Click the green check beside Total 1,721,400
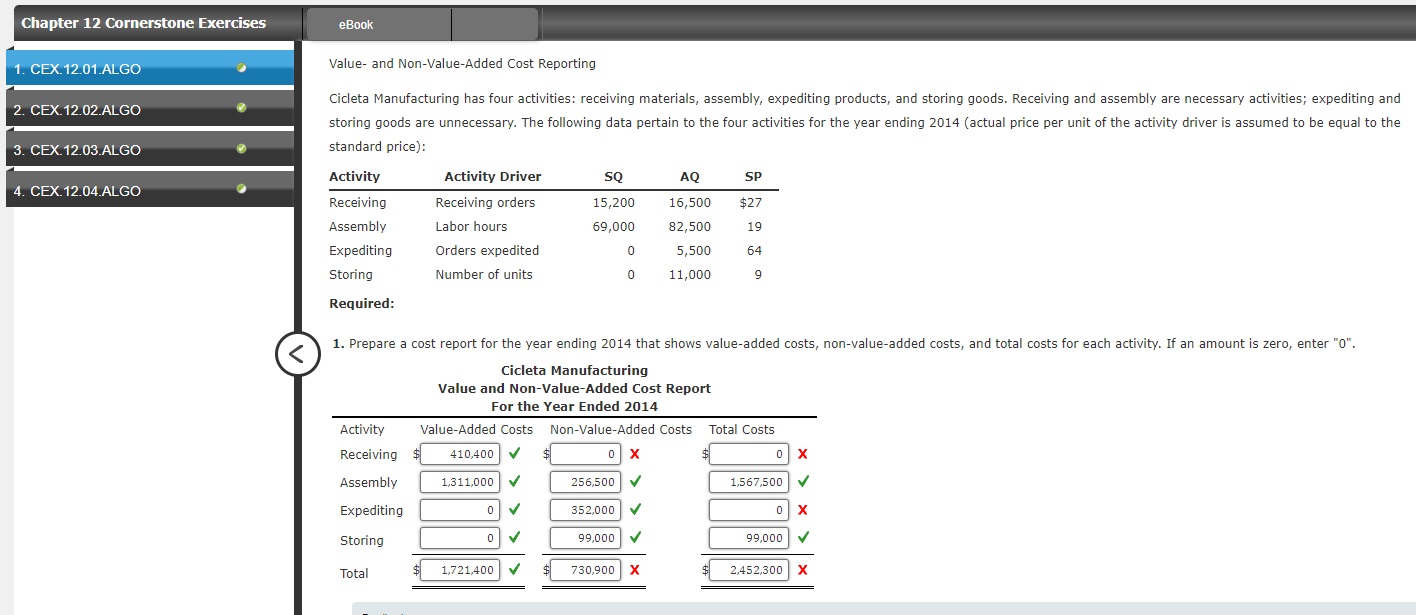 point(514,569)
